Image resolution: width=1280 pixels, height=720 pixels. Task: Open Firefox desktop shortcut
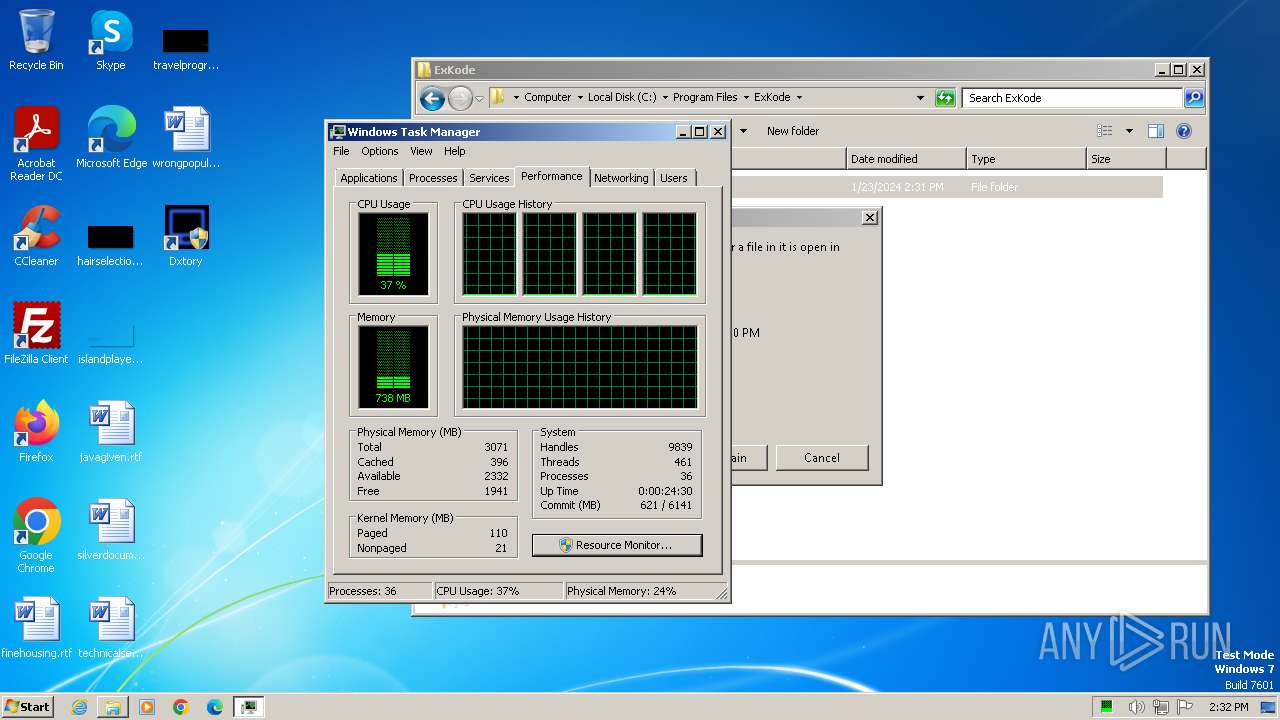coord(36,431)
